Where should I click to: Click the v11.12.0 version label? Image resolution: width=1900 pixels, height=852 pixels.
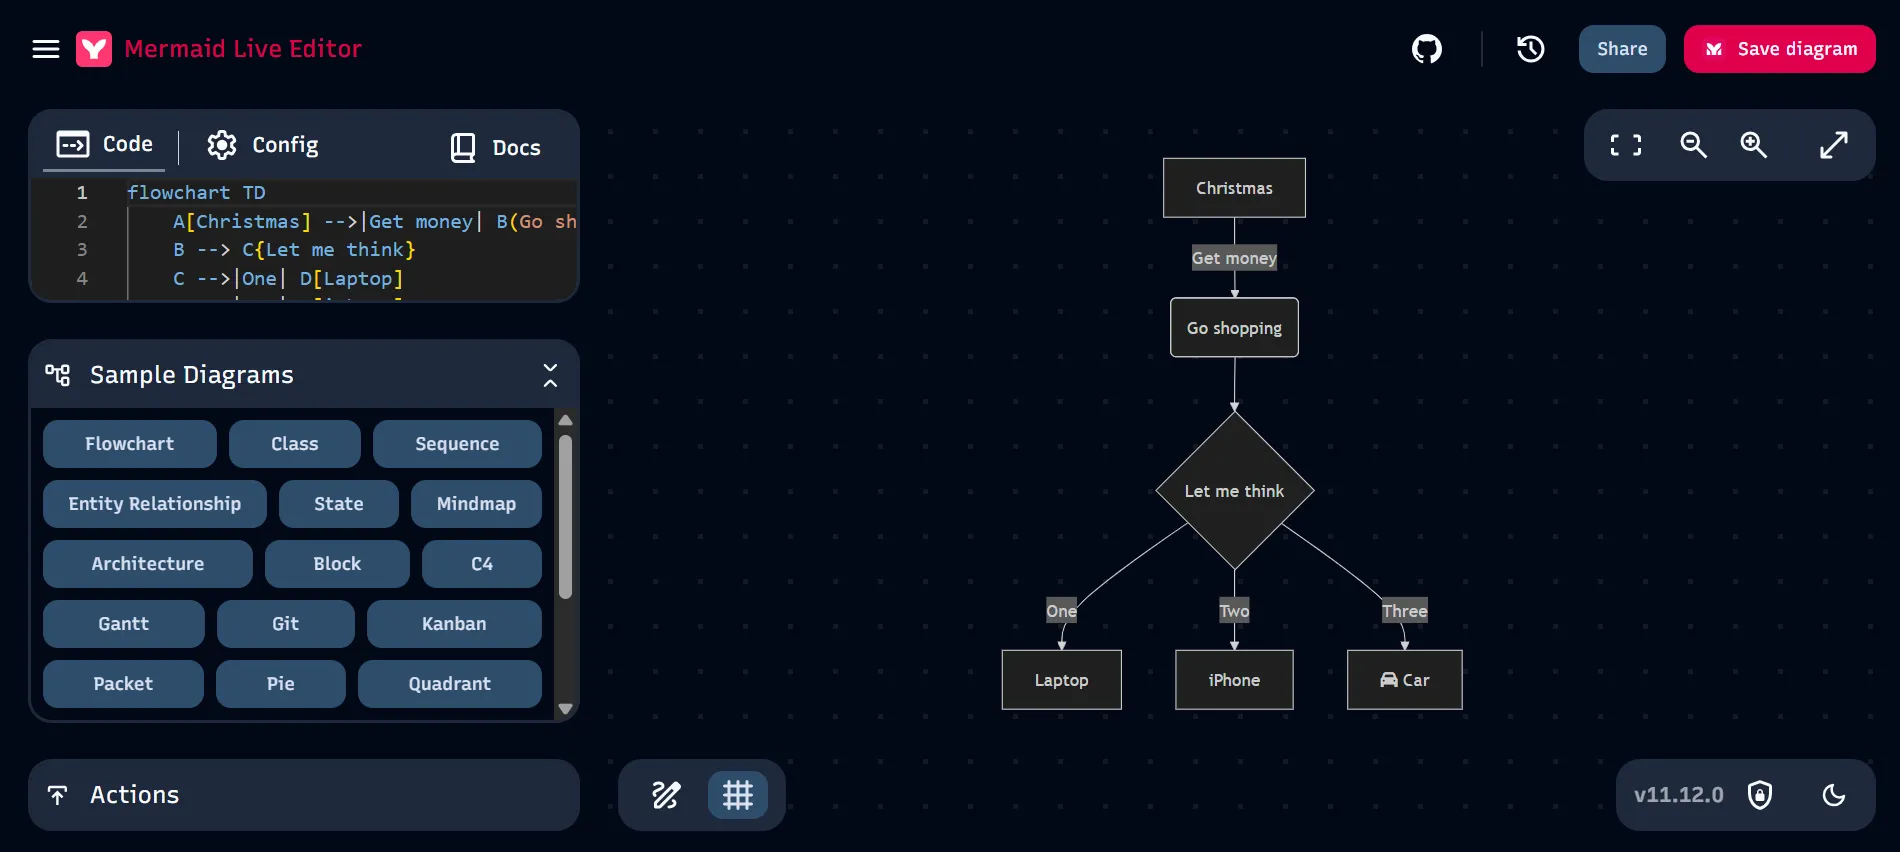pos(1679,795)
